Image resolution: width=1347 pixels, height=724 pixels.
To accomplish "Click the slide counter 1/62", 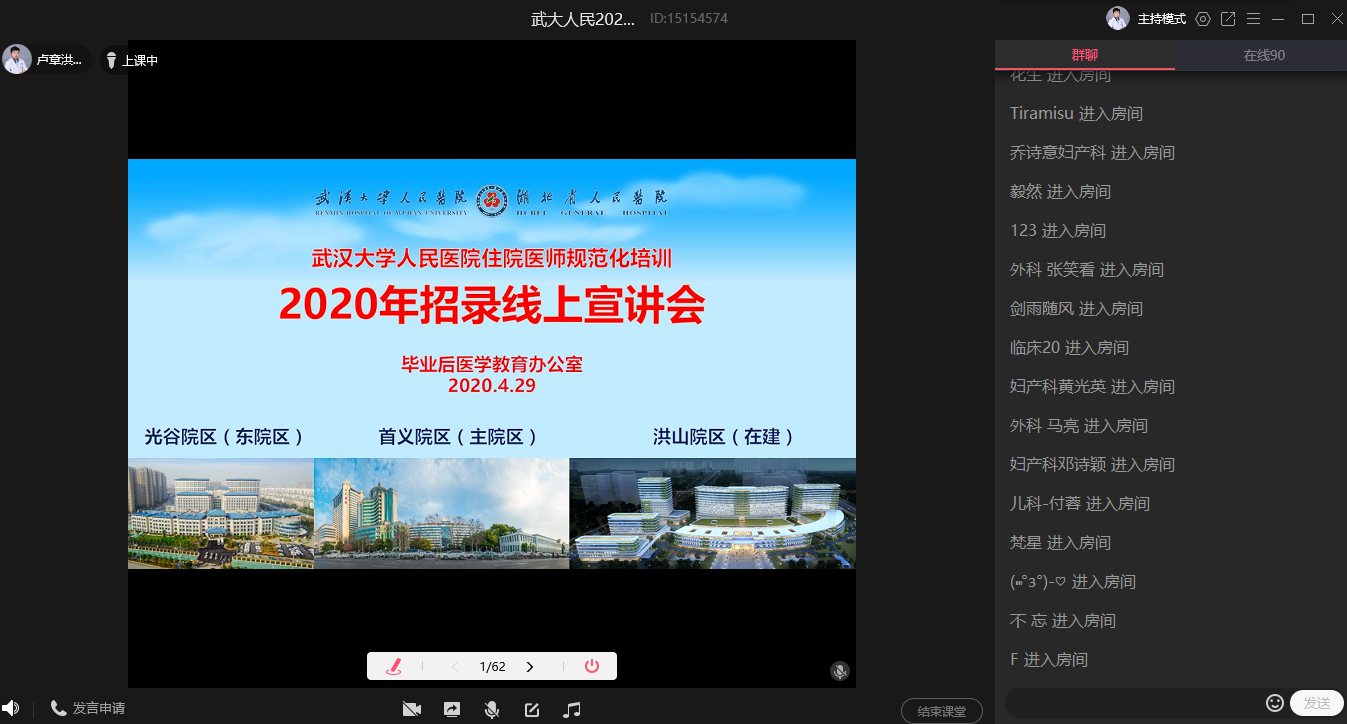I will coord(492,666).
